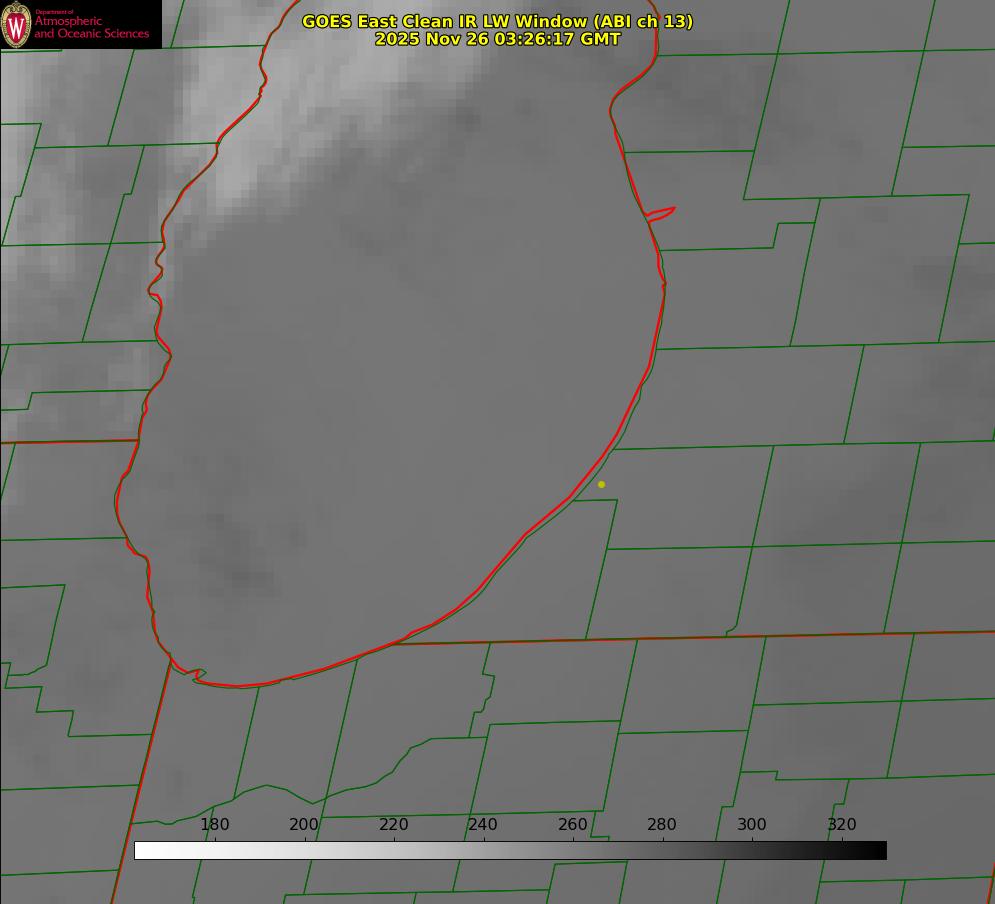The height and width of the screenshot is (904, 995).
Task: Click the University of Wisconsin crest logo
Action: (16, 24)
